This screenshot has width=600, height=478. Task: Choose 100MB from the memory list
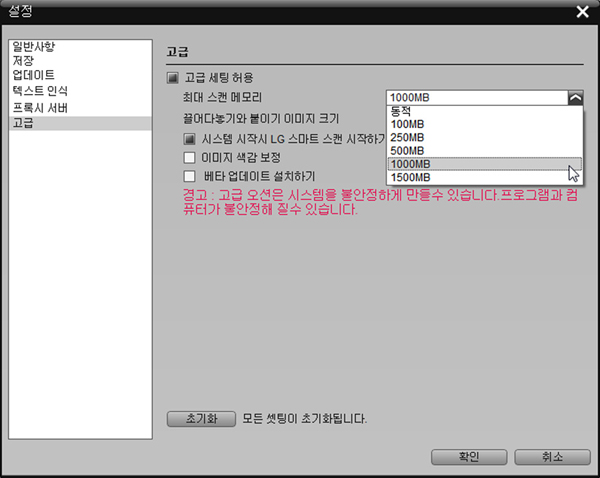(407, 124)
